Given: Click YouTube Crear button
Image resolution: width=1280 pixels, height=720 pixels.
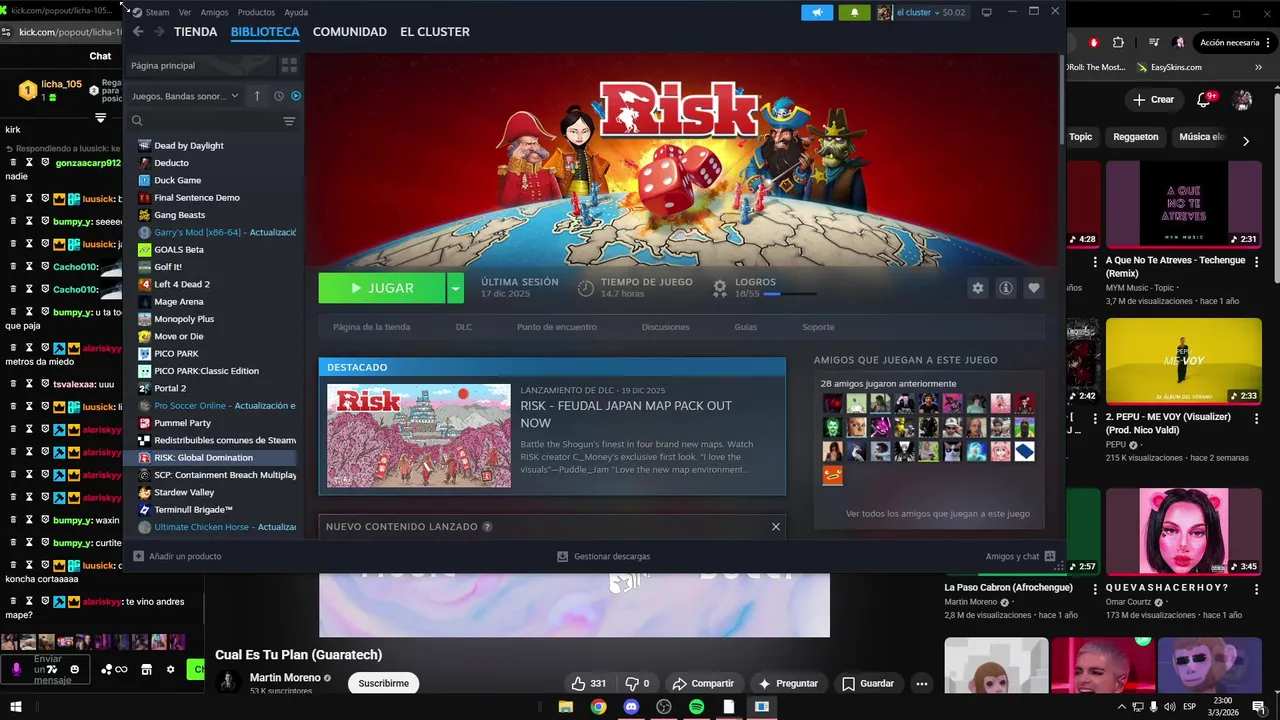Looking at the screenshot, I should coord(1154,100).
